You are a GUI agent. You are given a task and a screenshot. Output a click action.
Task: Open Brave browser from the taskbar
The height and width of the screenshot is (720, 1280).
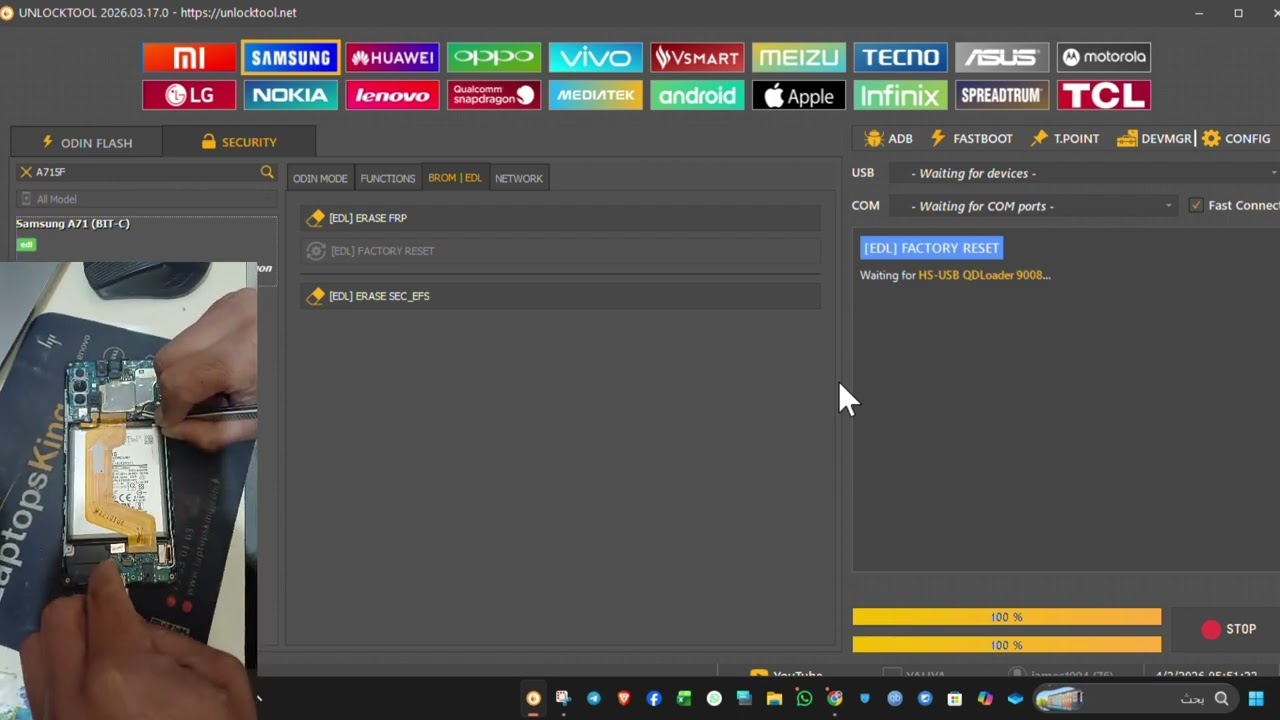tap(624, 699)
